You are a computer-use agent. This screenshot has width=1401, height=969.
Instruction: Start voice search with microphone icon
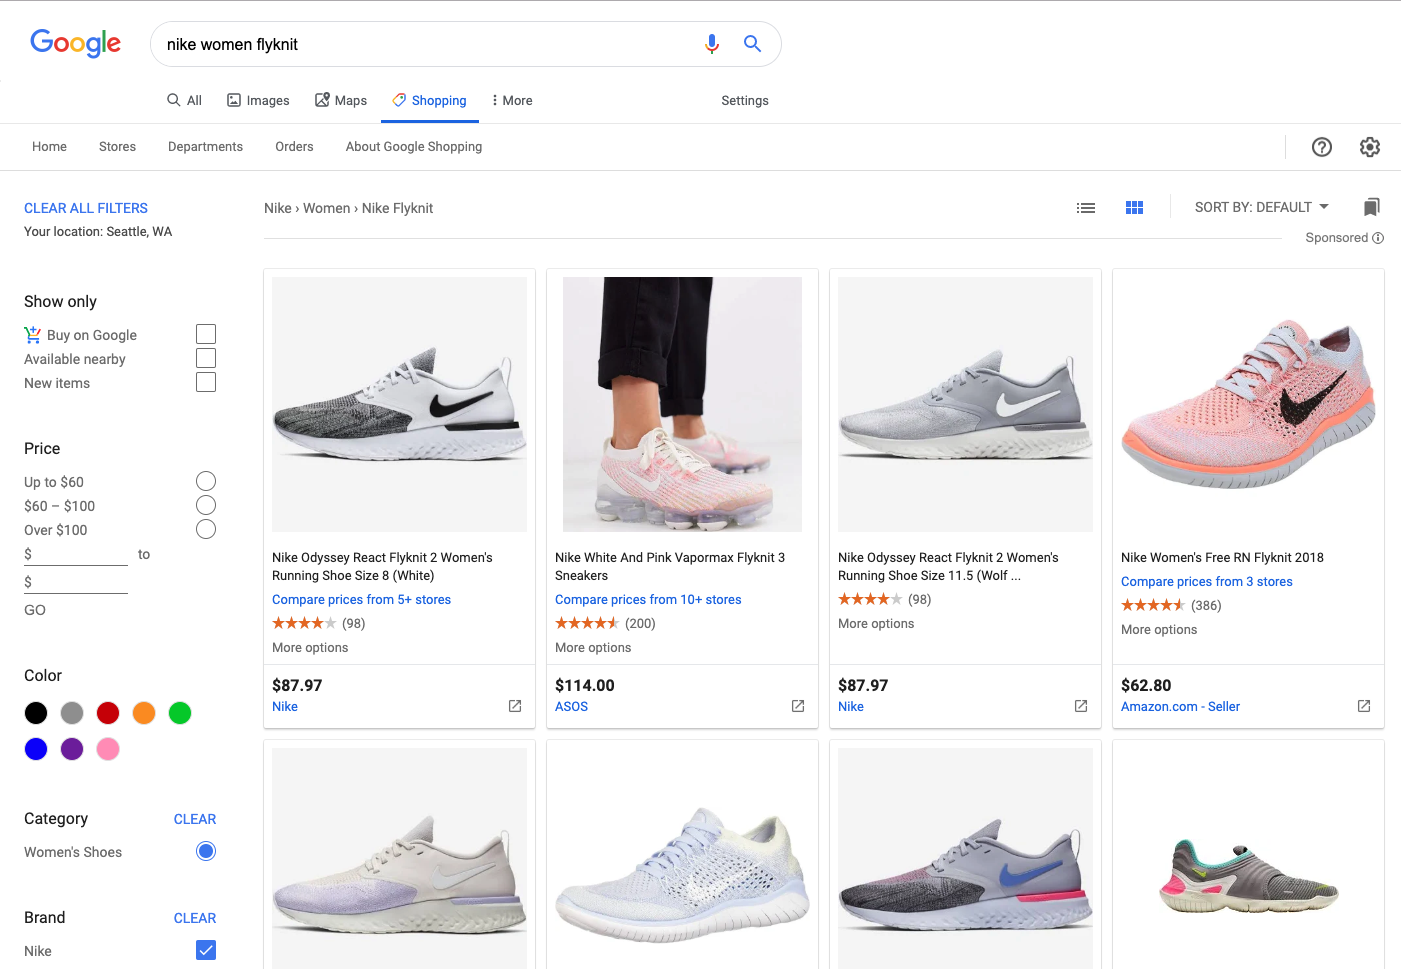[712, 44]
